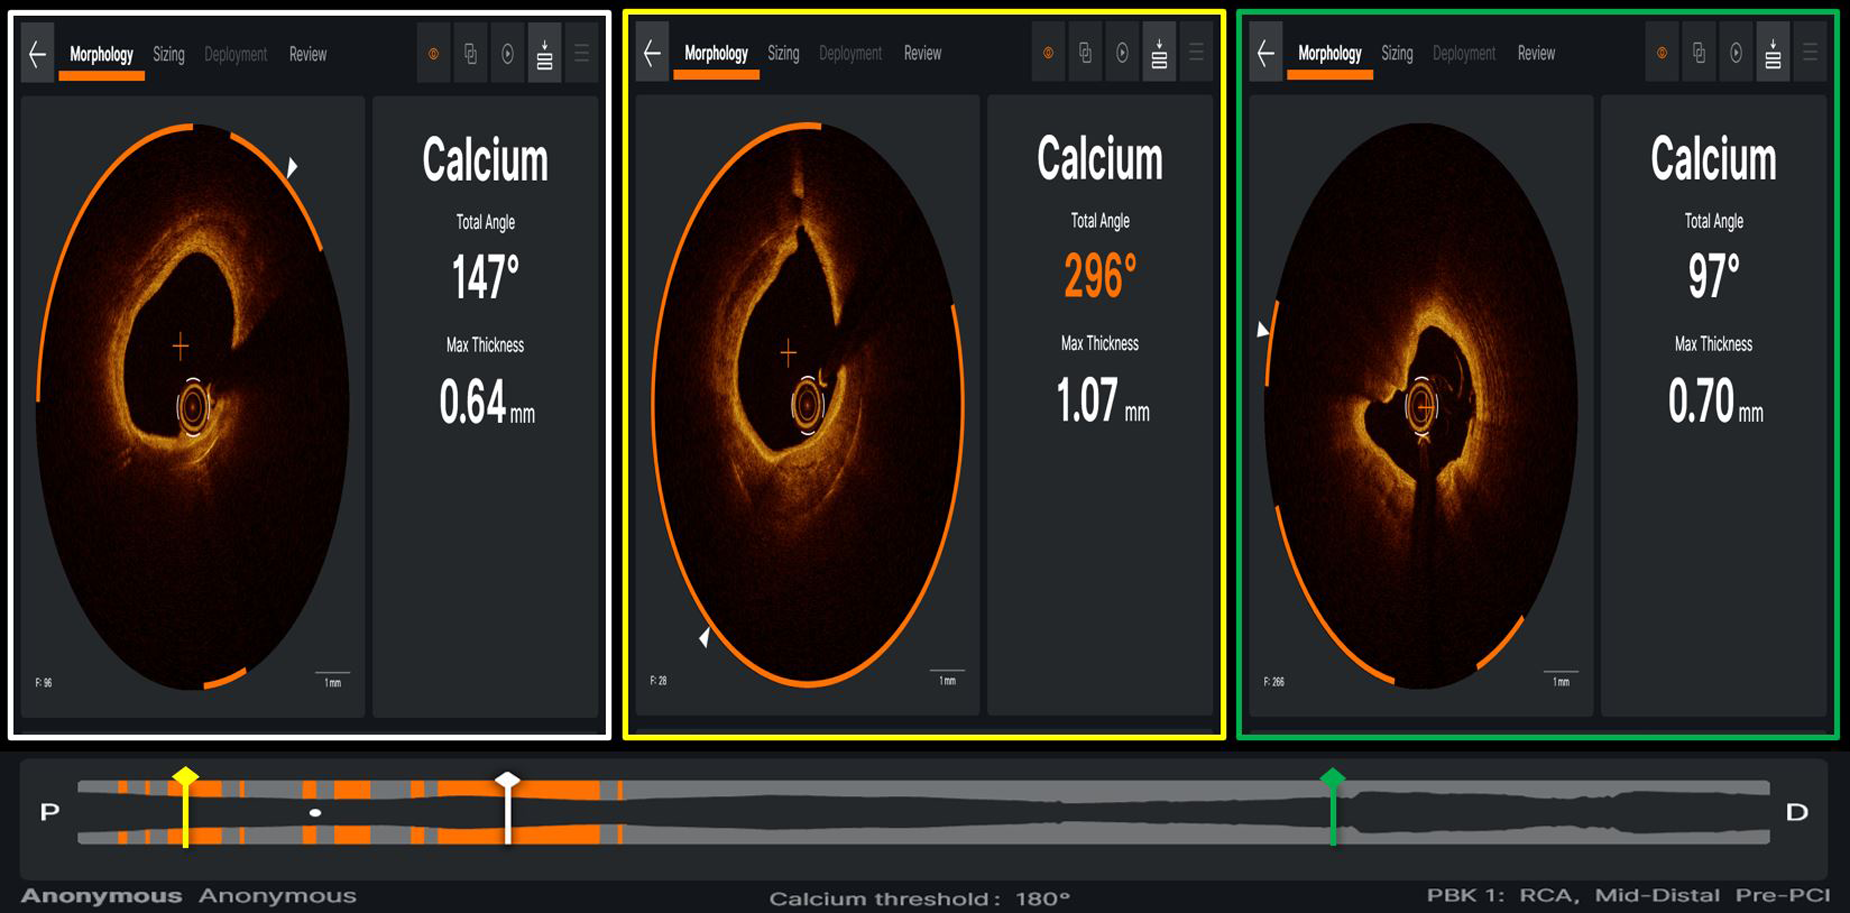Click the back arrow in the yellow-framed panel
This screenshot has width=1850, height=913.
(653, 54)
